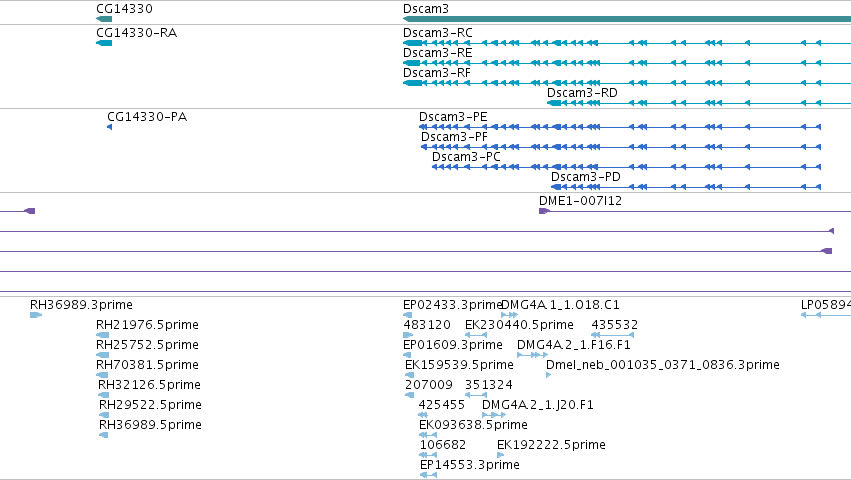Click the Dscam3-PC protein label
The image size is (851, 480).
point(466,157)
